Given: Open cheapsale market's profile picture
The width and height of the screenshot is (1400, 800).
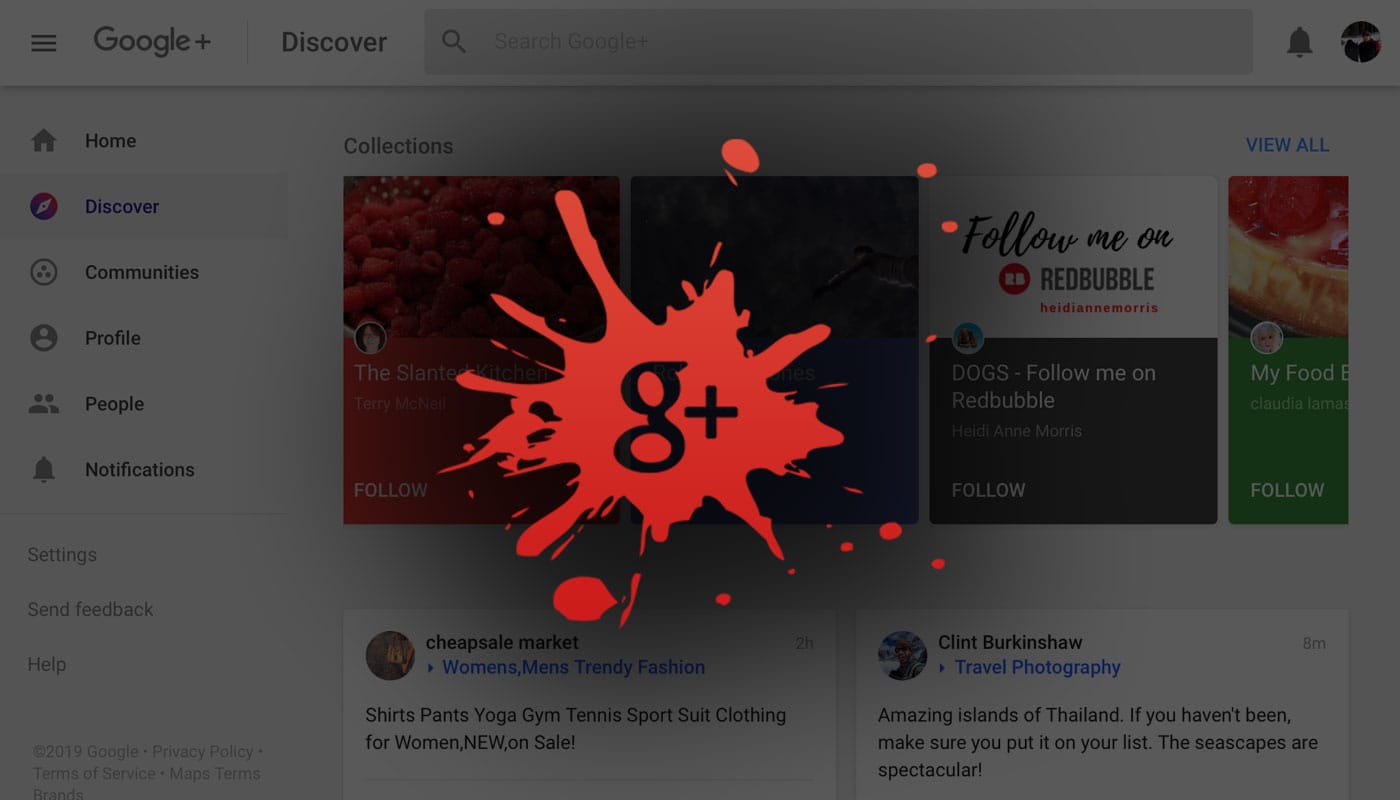Looking at the screenshot, I should coord(390,656).
